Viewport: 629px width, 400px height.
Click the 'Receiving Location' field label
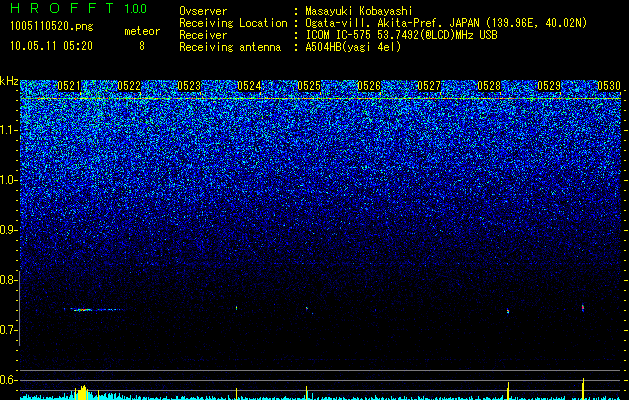click(x=233, y=23)
